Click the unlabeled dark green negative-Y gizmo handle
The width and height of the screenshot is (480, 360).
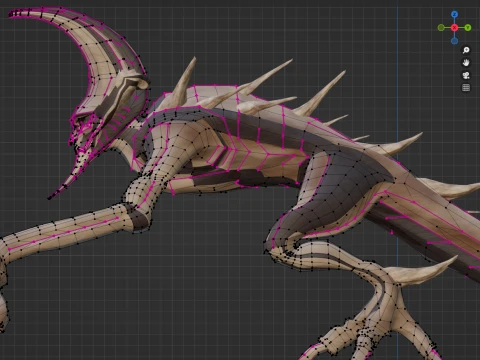click(441, 28)
